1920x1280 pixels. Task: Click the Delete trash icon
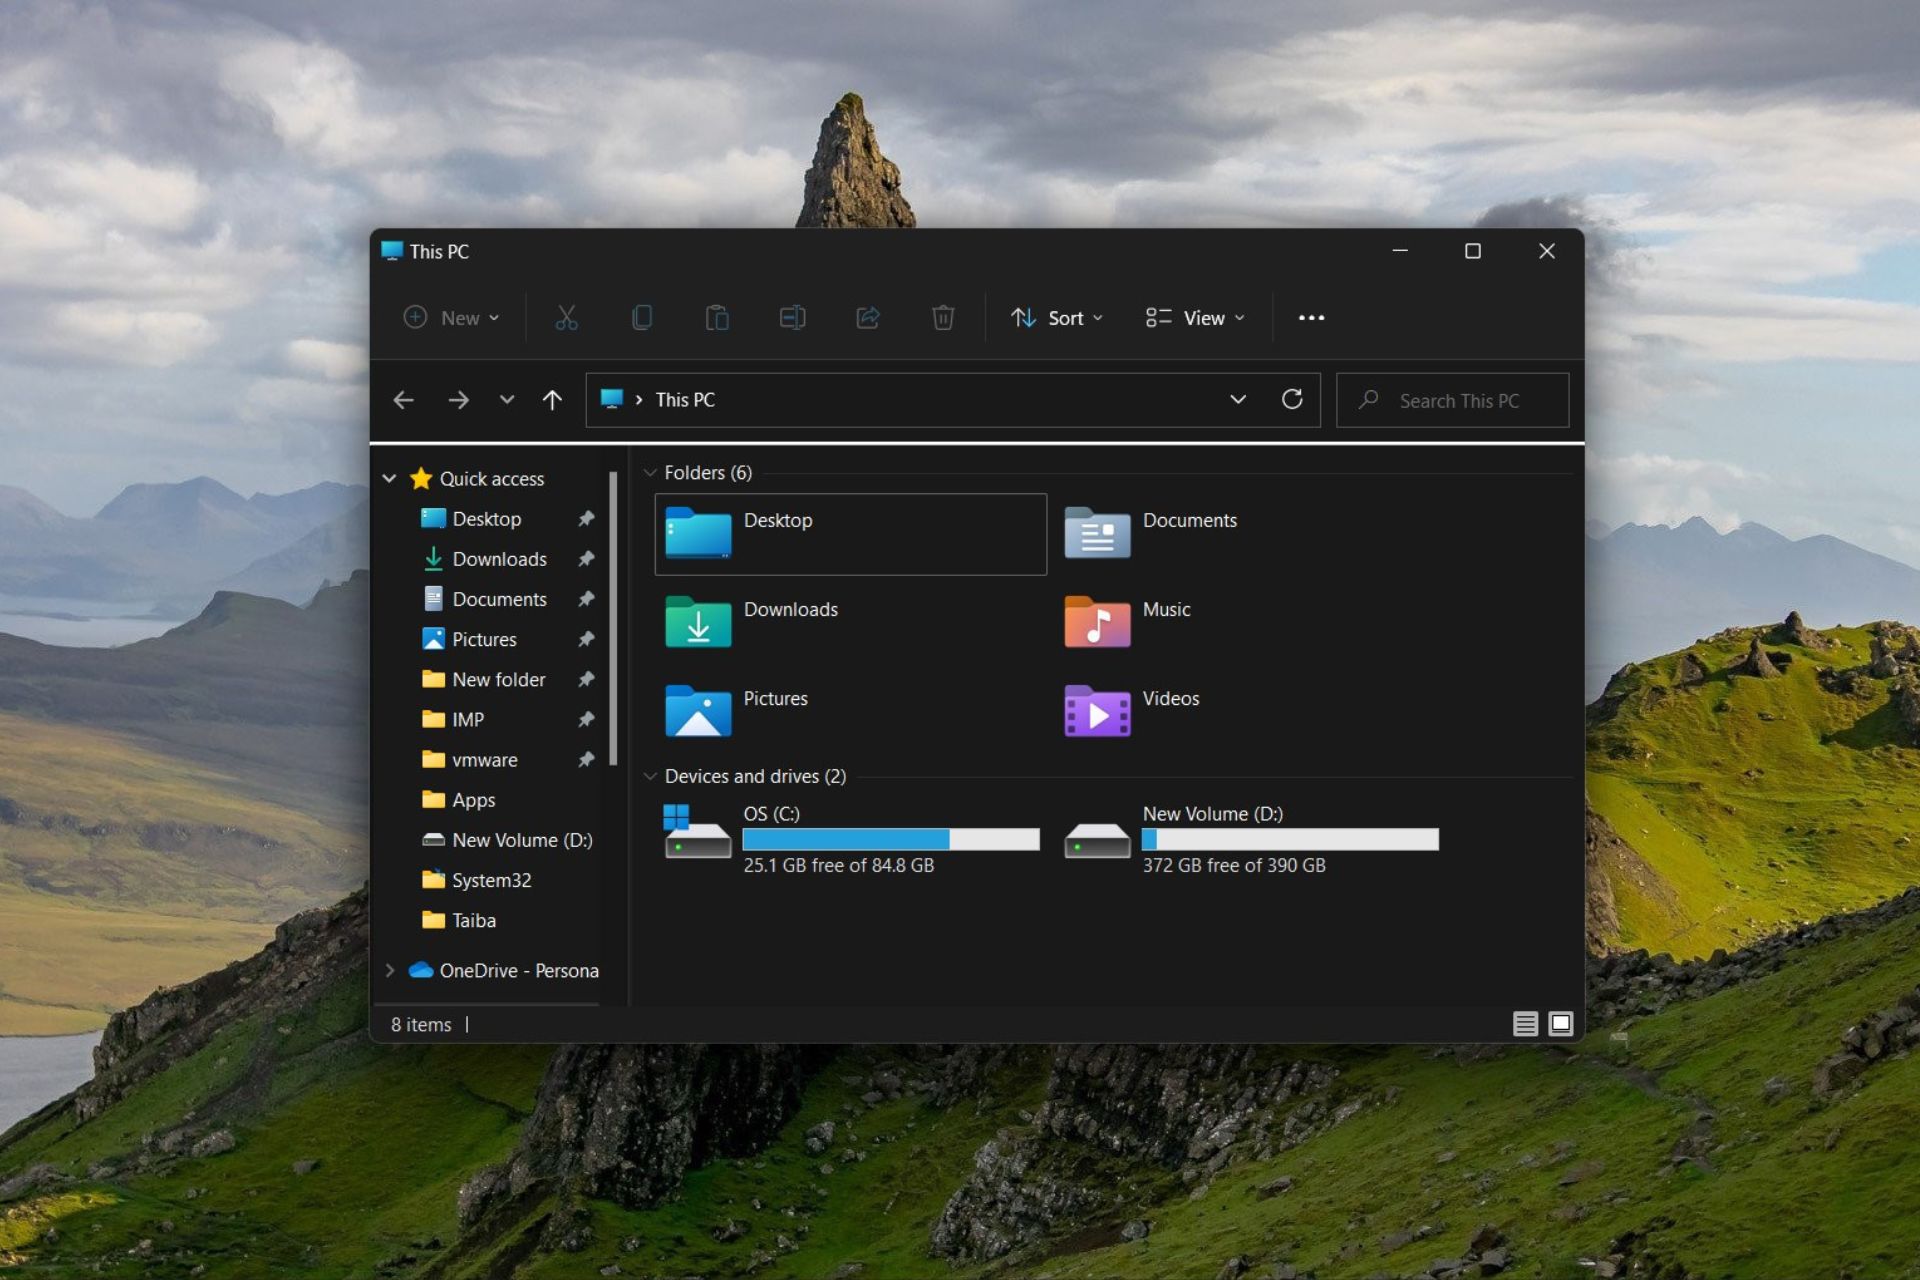[x=943, y=318]
